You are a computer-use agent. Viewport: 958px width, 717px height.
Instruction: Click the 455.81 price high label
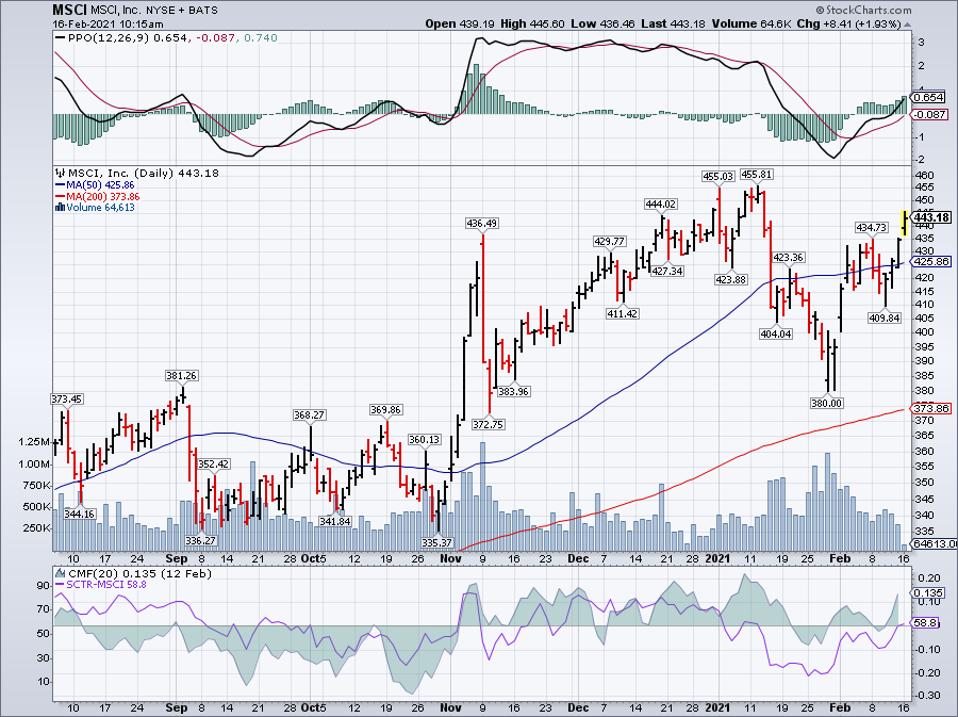pyautogui.click(x=756, y=175)
